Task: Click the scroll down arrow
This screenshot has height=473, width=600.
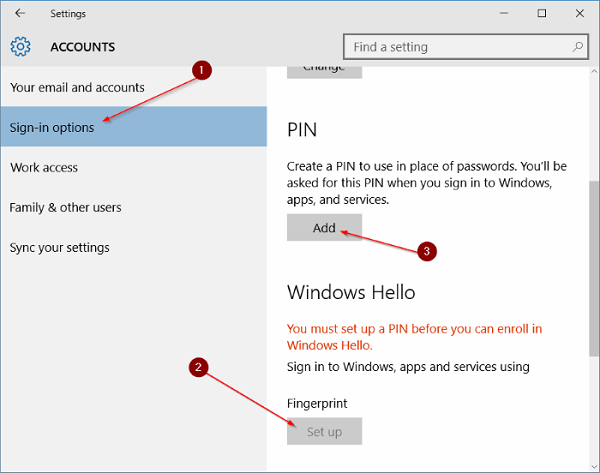Action: [x=594, y=464]
